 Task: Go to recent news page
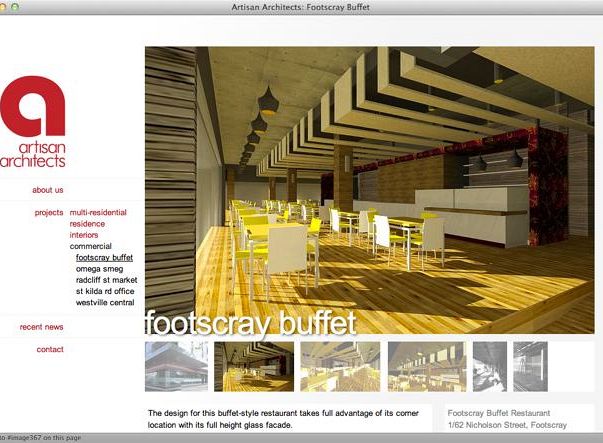point(42,327)
